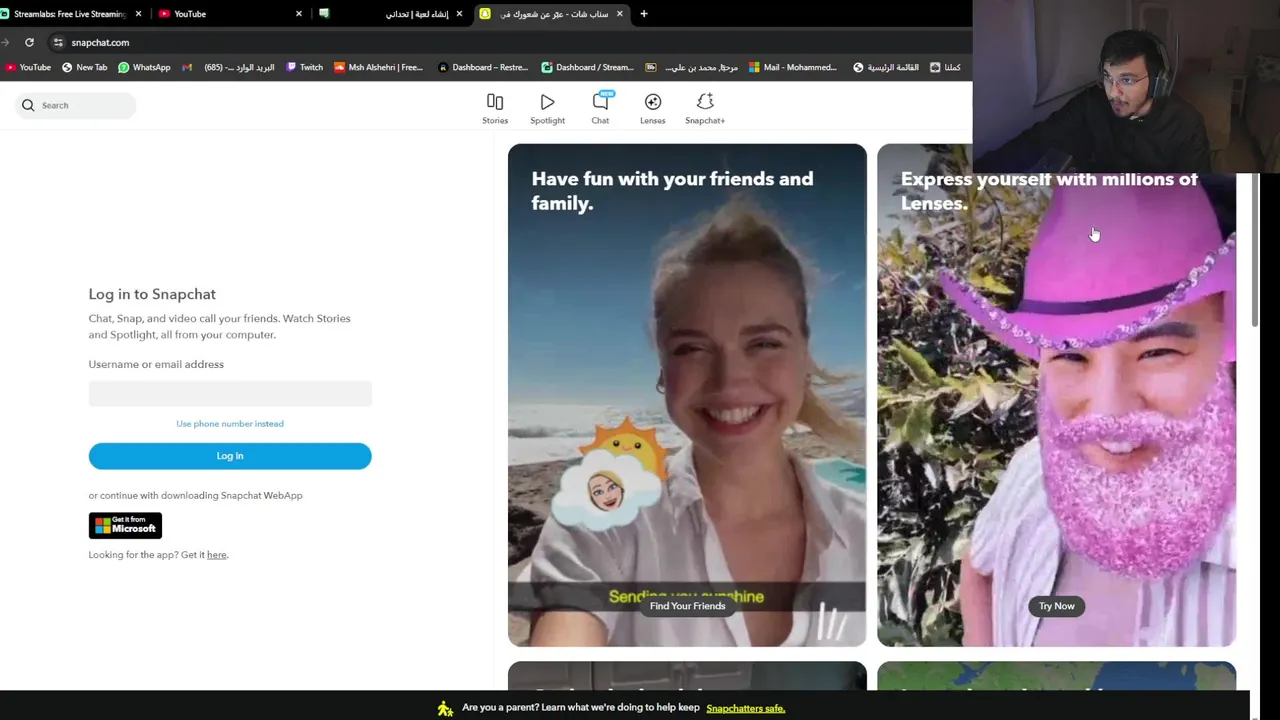Open the Dashboard / Stream... bookmark
The width and height of the screenshot is (1280, 720).
pos(588,67)
